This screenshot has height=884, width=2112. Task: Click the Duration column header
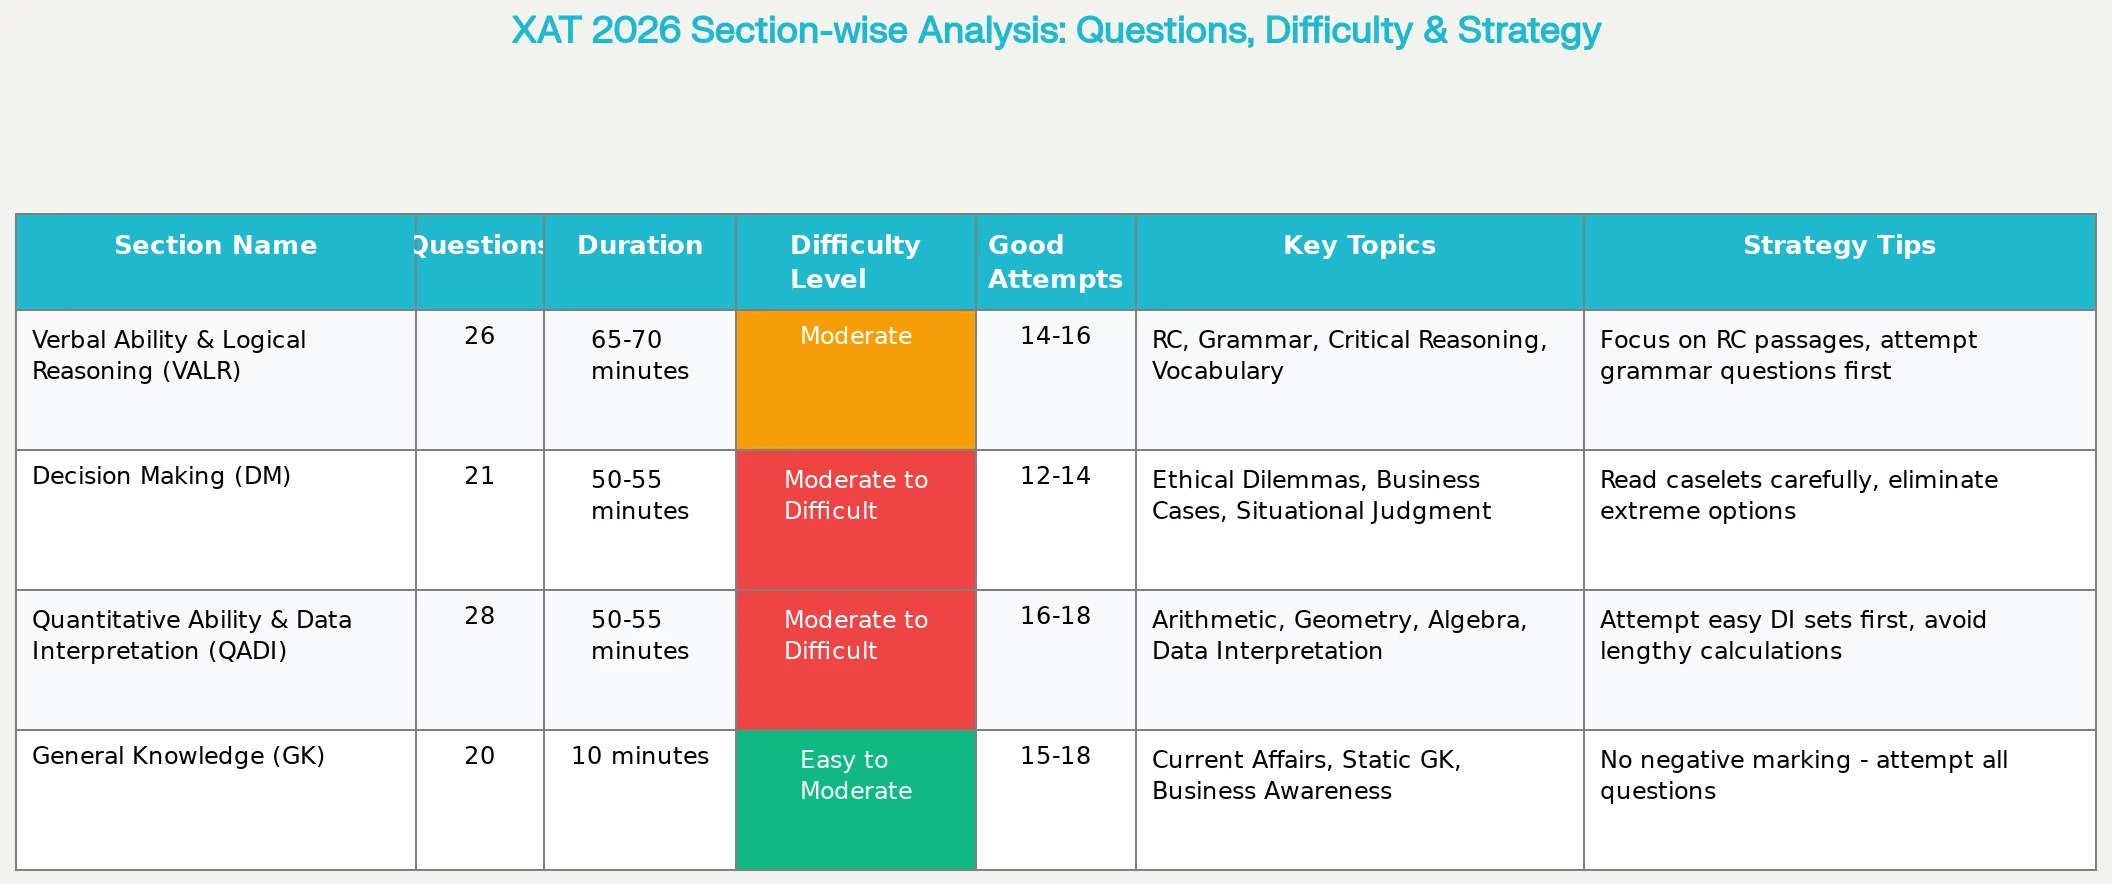pyautogui.click(x=640, y=246)
